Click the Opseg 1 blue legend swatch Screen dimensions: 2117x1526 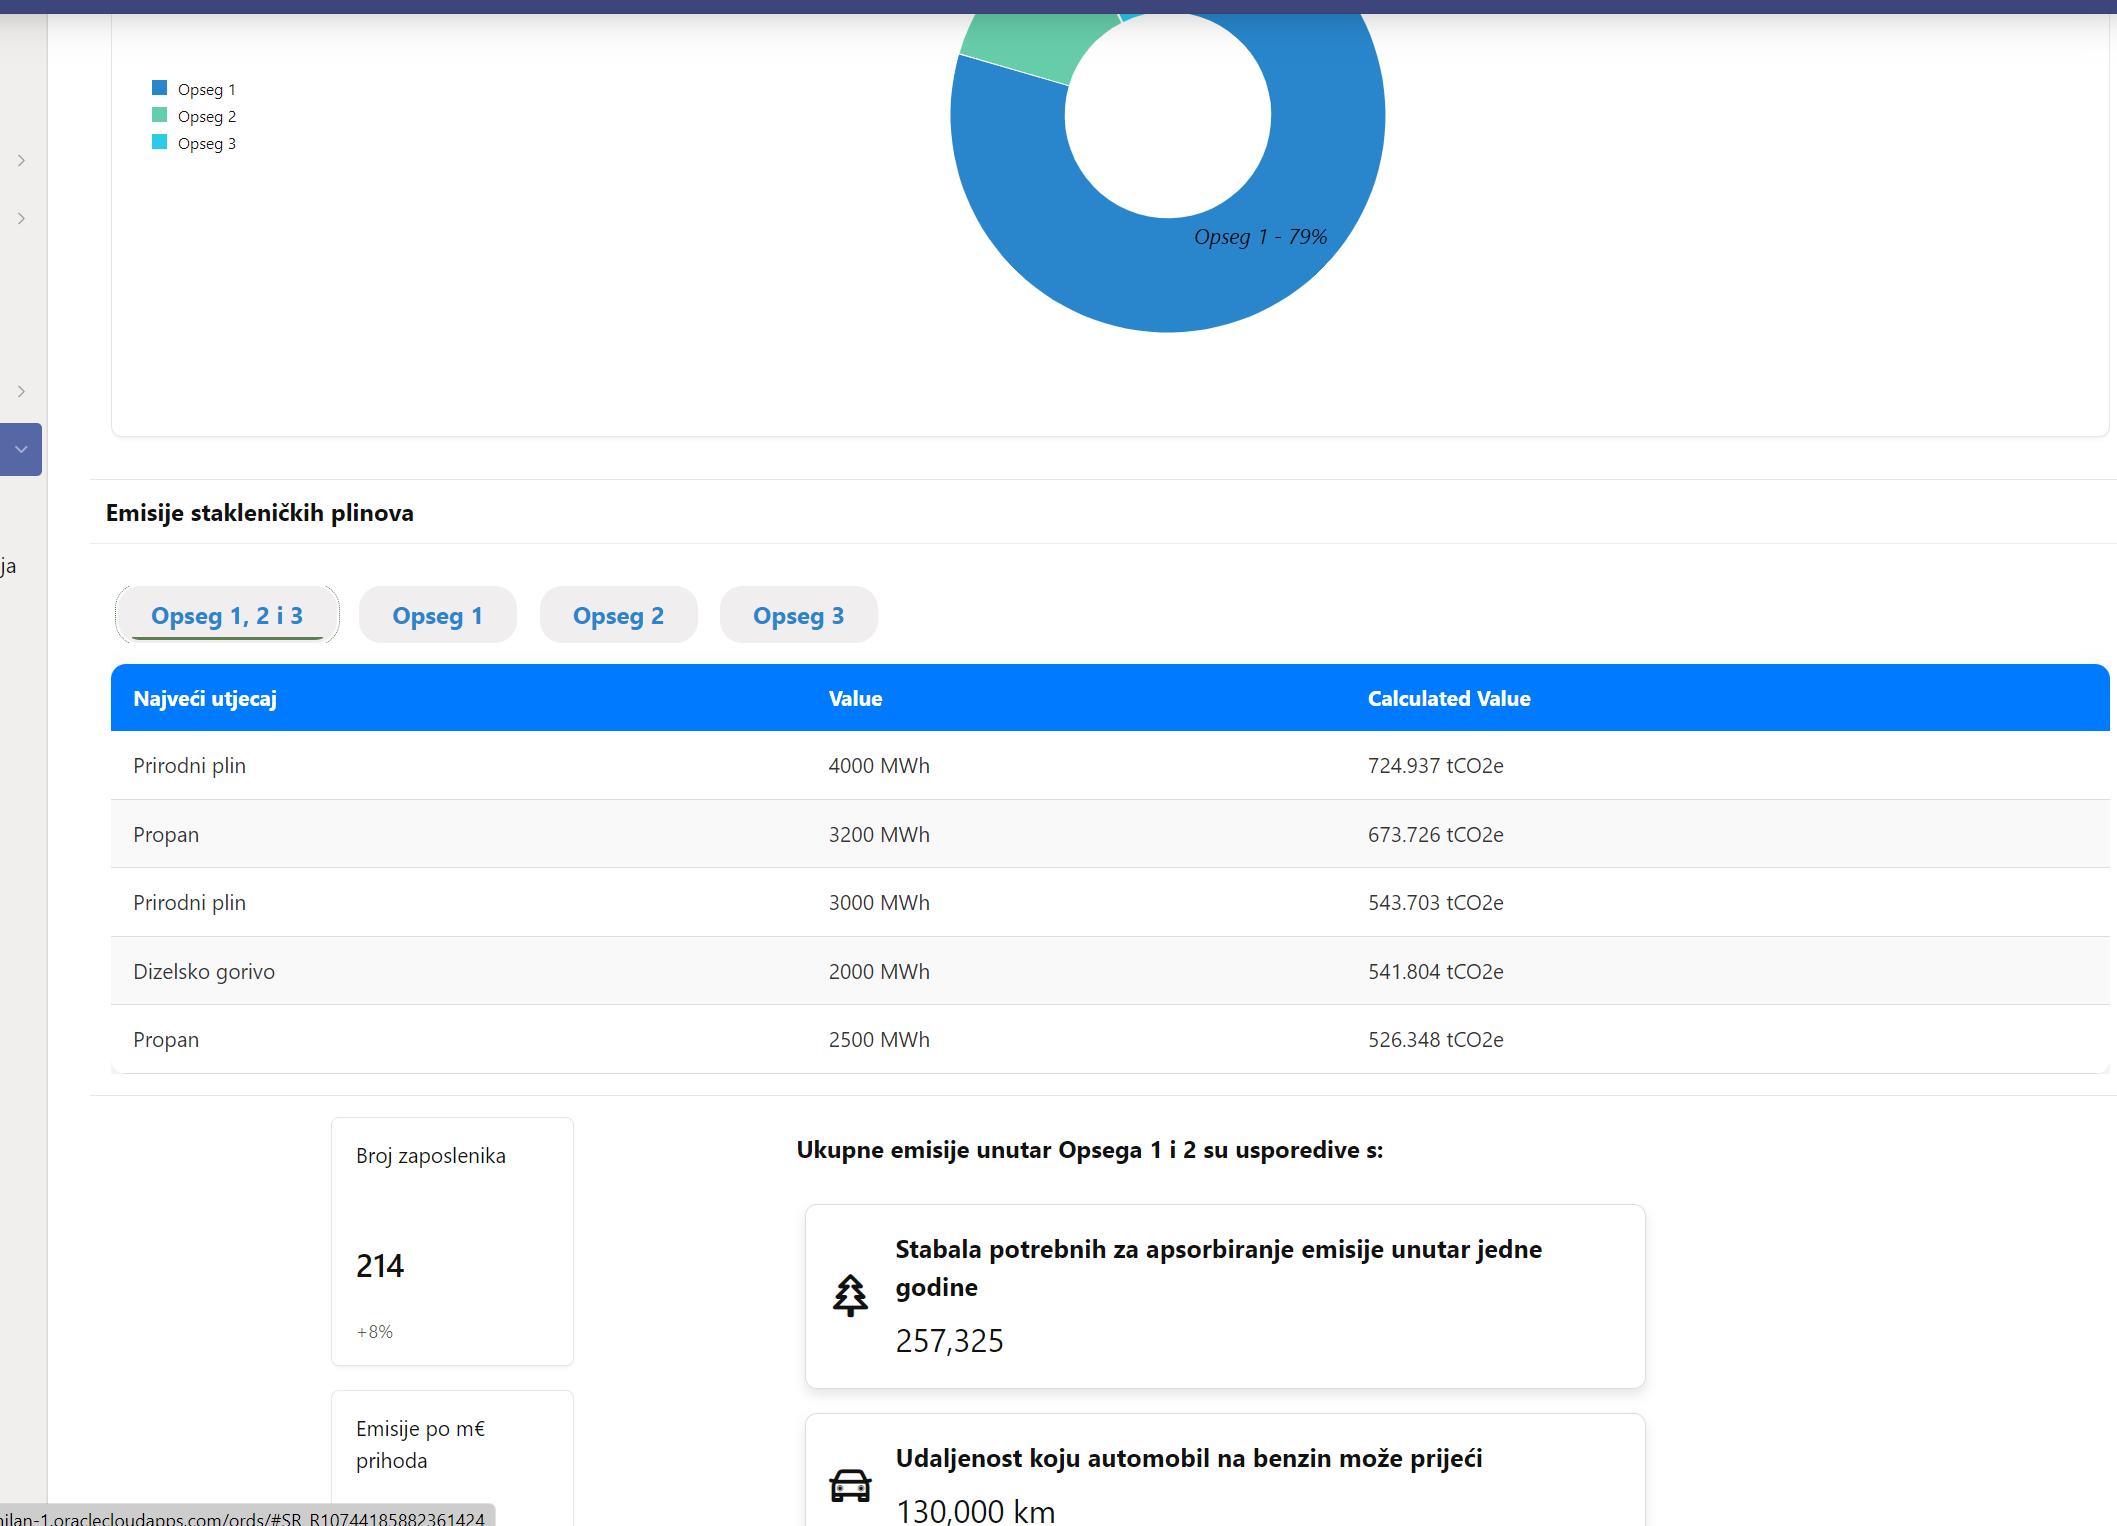coord(160,88)
